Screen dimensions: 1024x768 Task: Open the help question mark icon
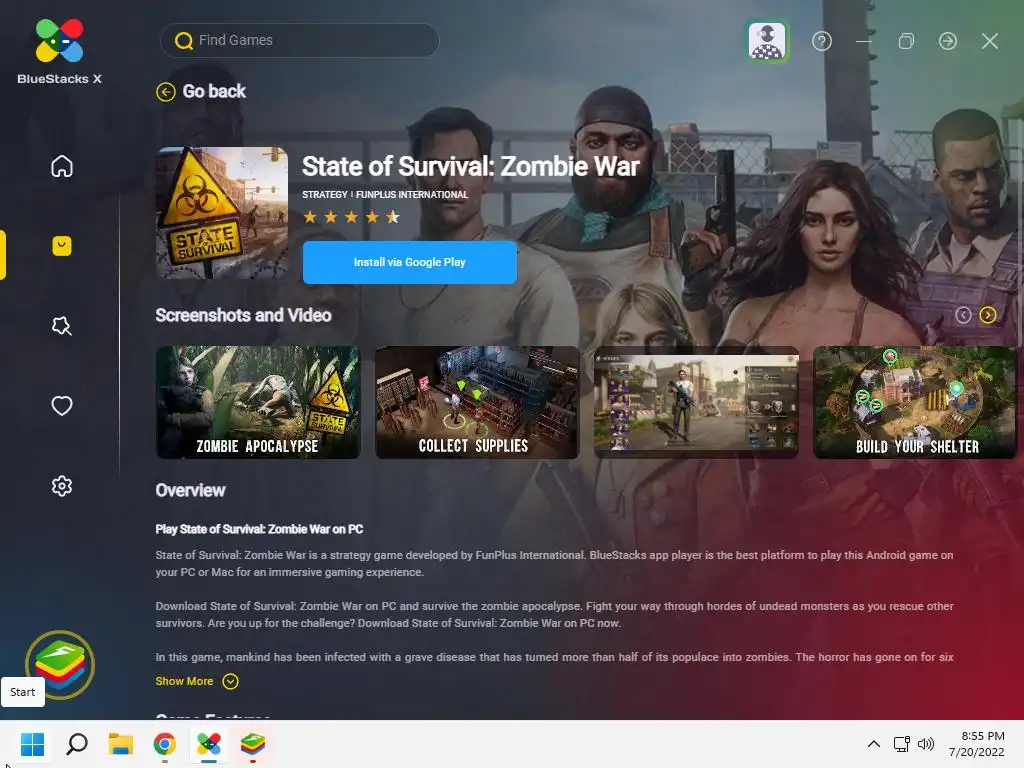(822, 41)
